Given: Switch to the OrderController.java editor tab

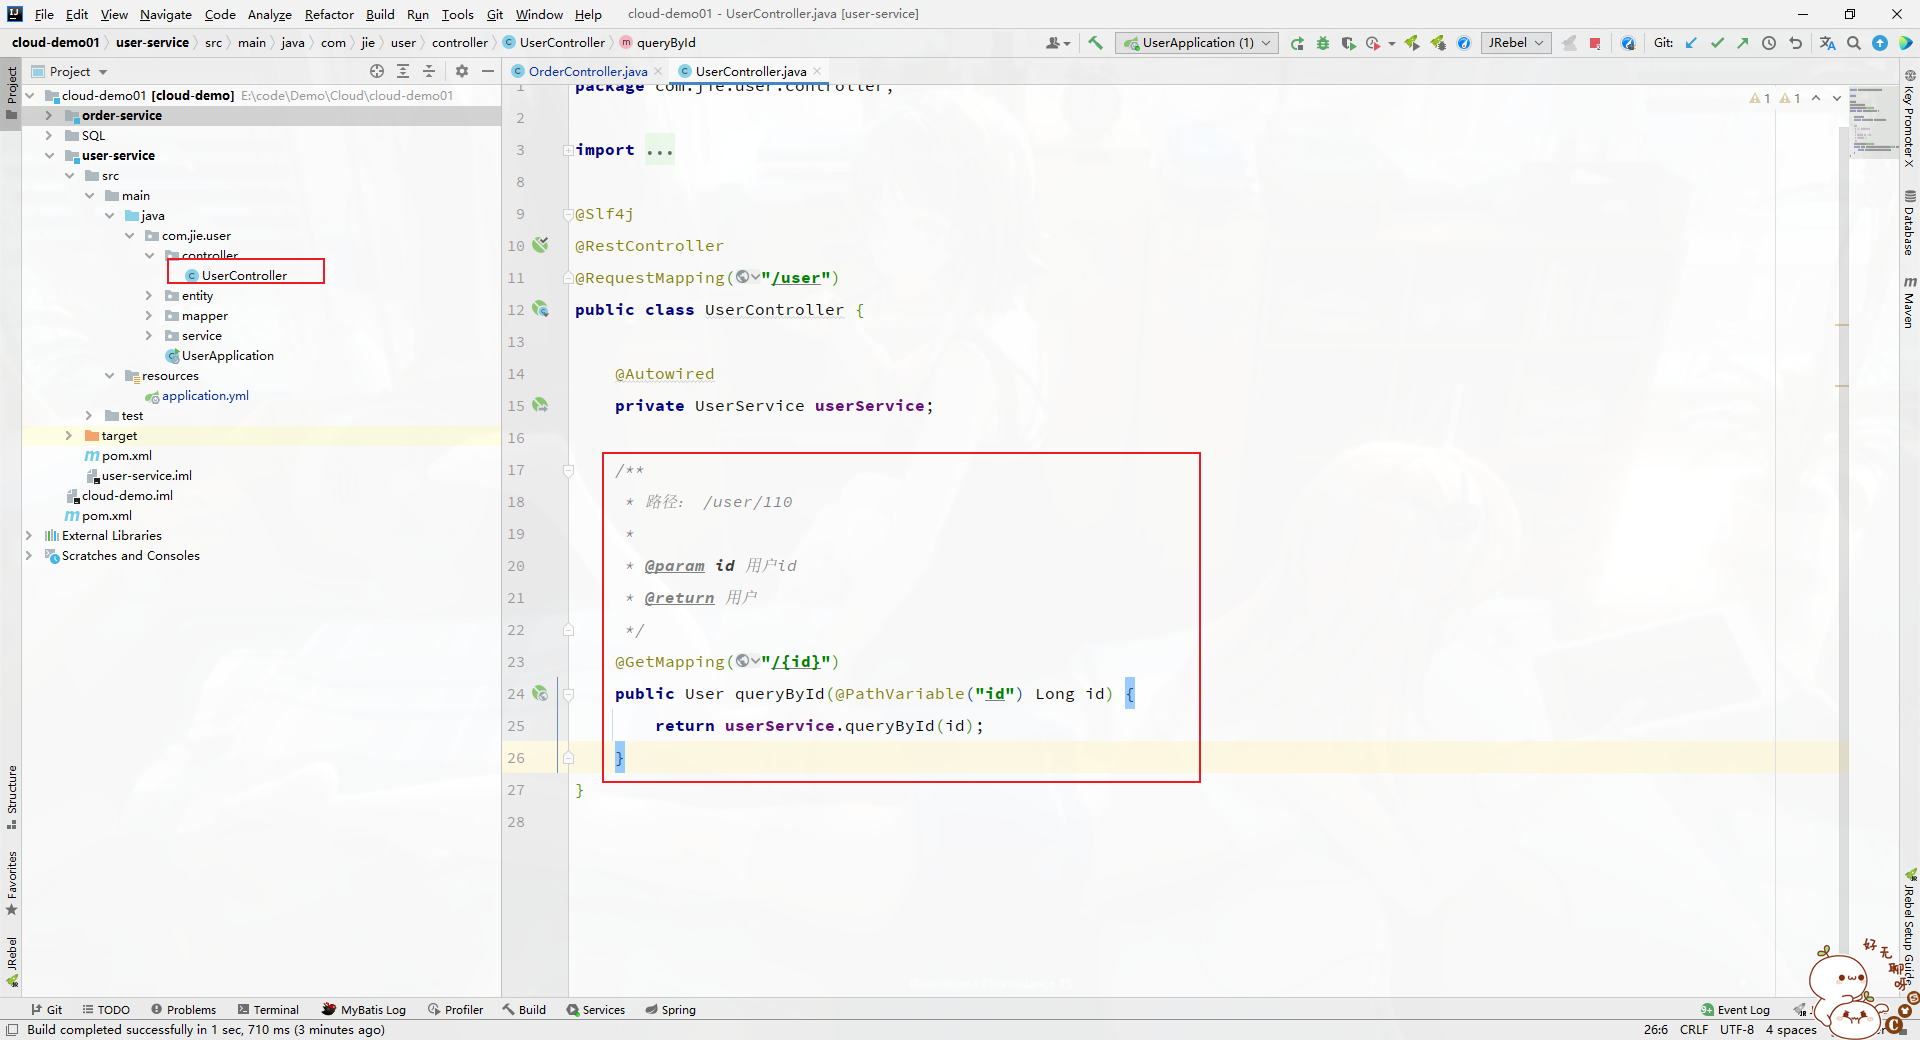Looking at the screenshot, I should [586, 71].
